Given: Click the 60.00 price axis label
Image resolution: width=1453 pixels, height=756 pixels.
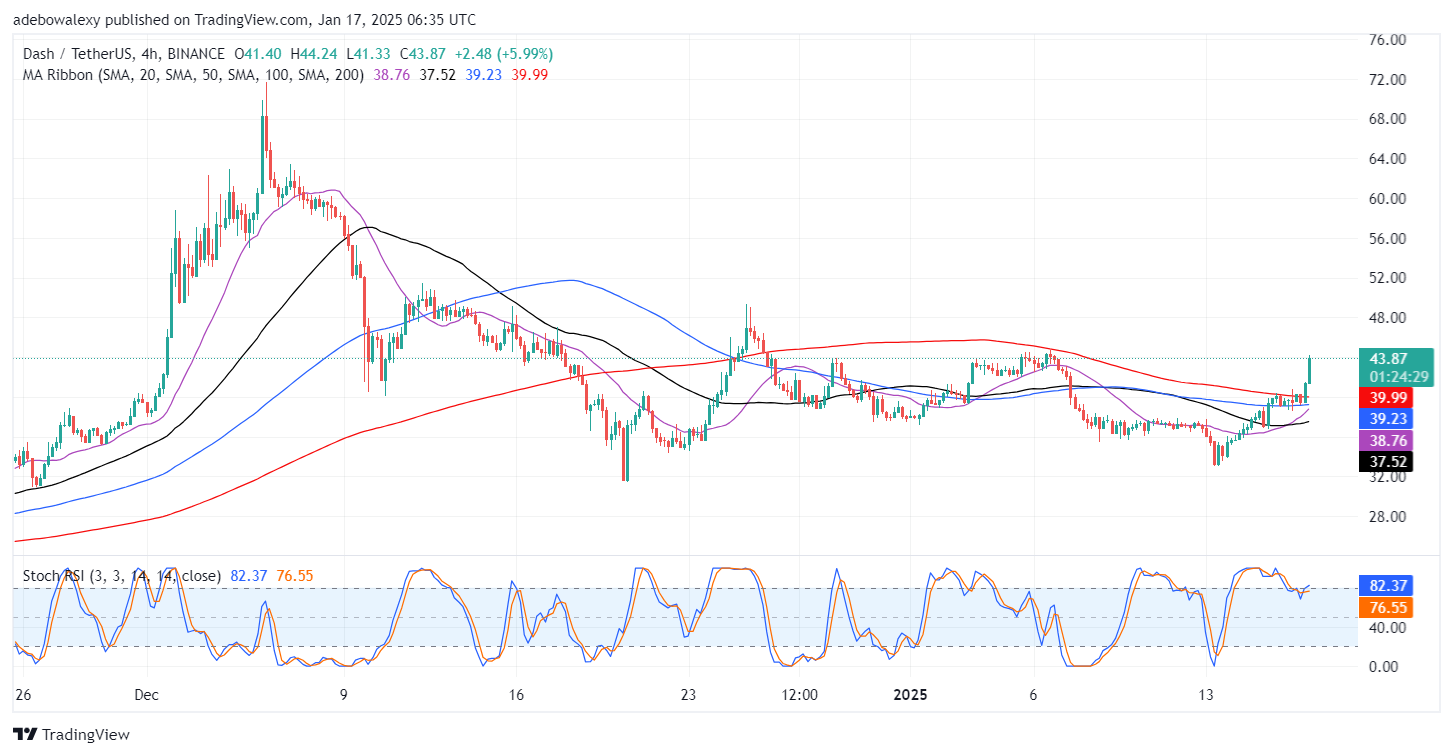Looking at the screenshot, I should 1387,199.
